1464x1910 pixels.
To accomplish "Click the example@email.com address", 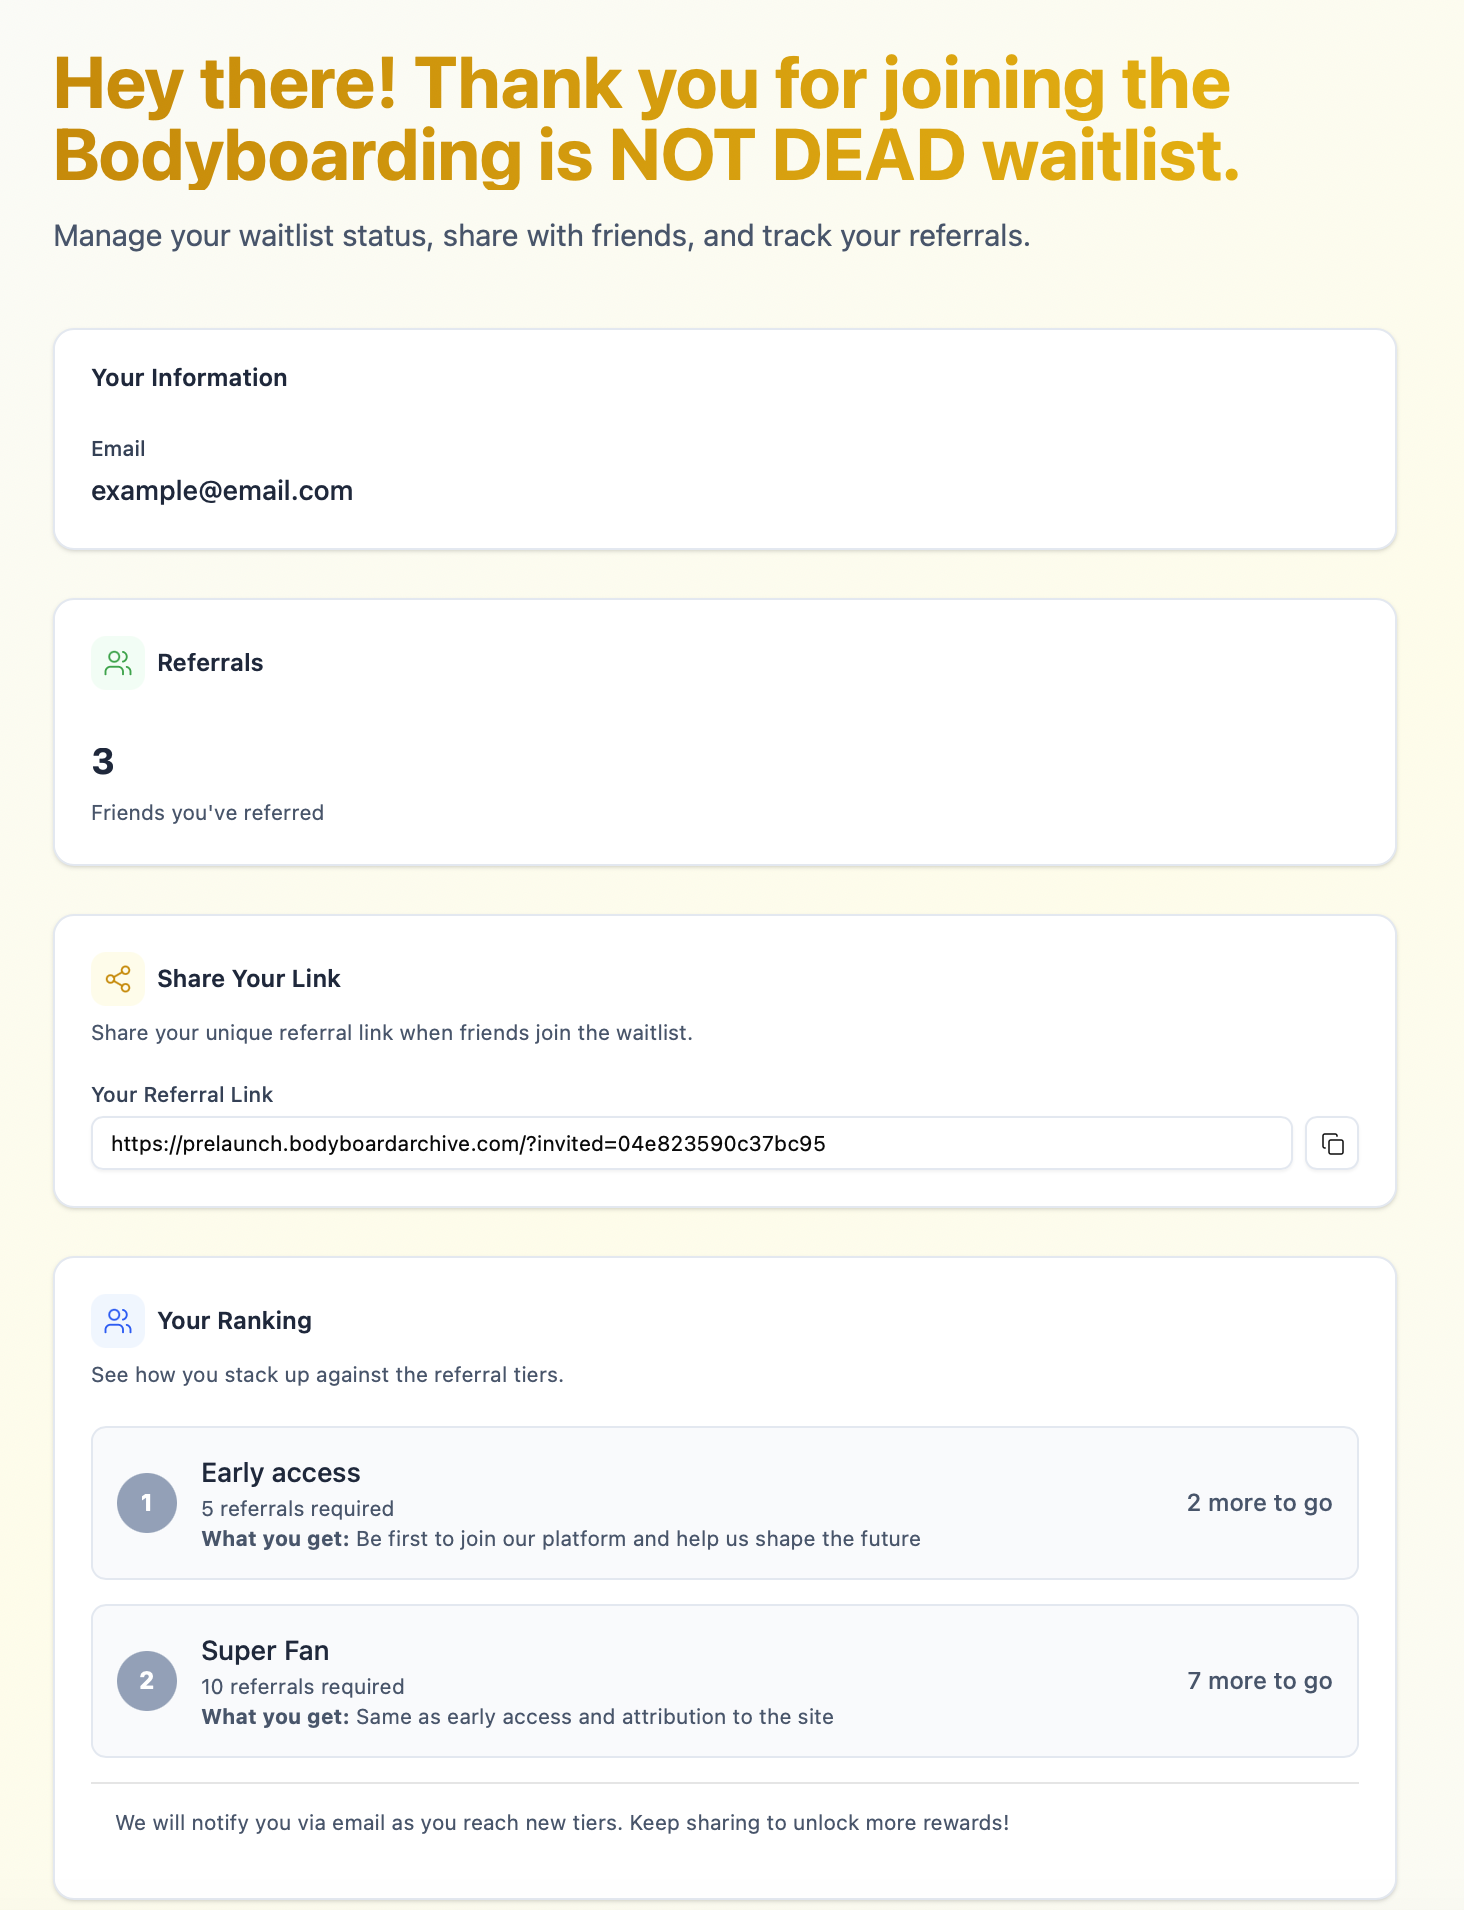I will coord(222,491).
